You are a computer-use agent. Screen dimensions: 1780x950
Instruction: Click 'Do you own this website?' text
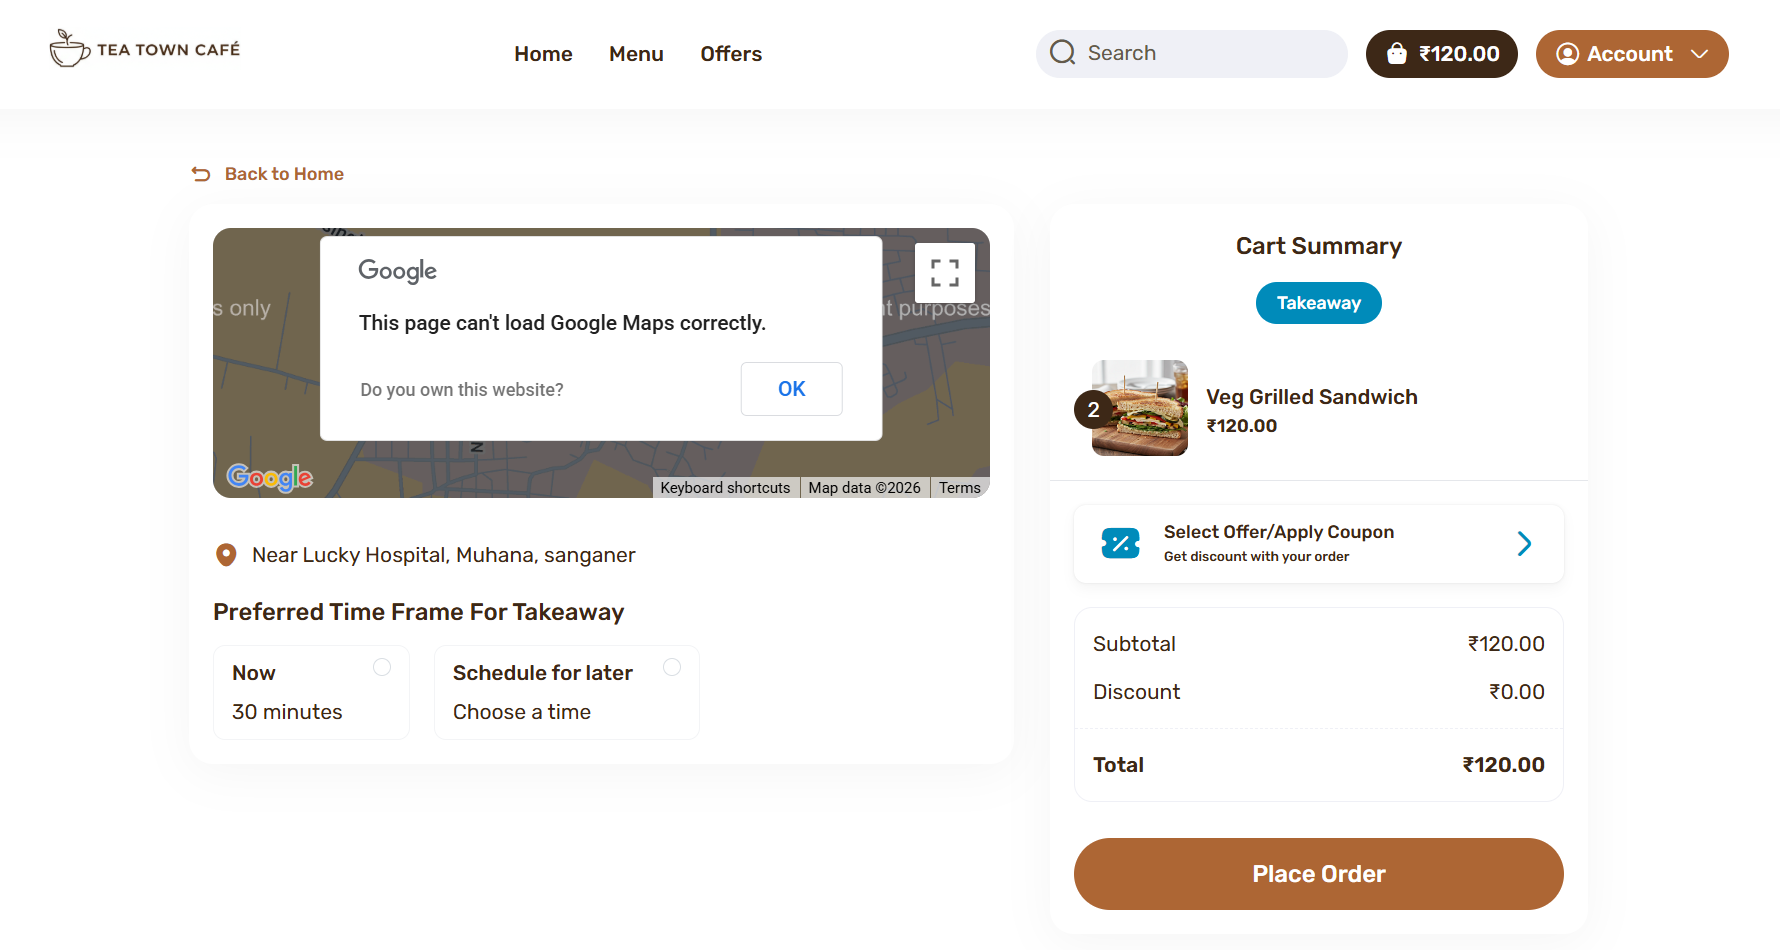coord(462,390)
